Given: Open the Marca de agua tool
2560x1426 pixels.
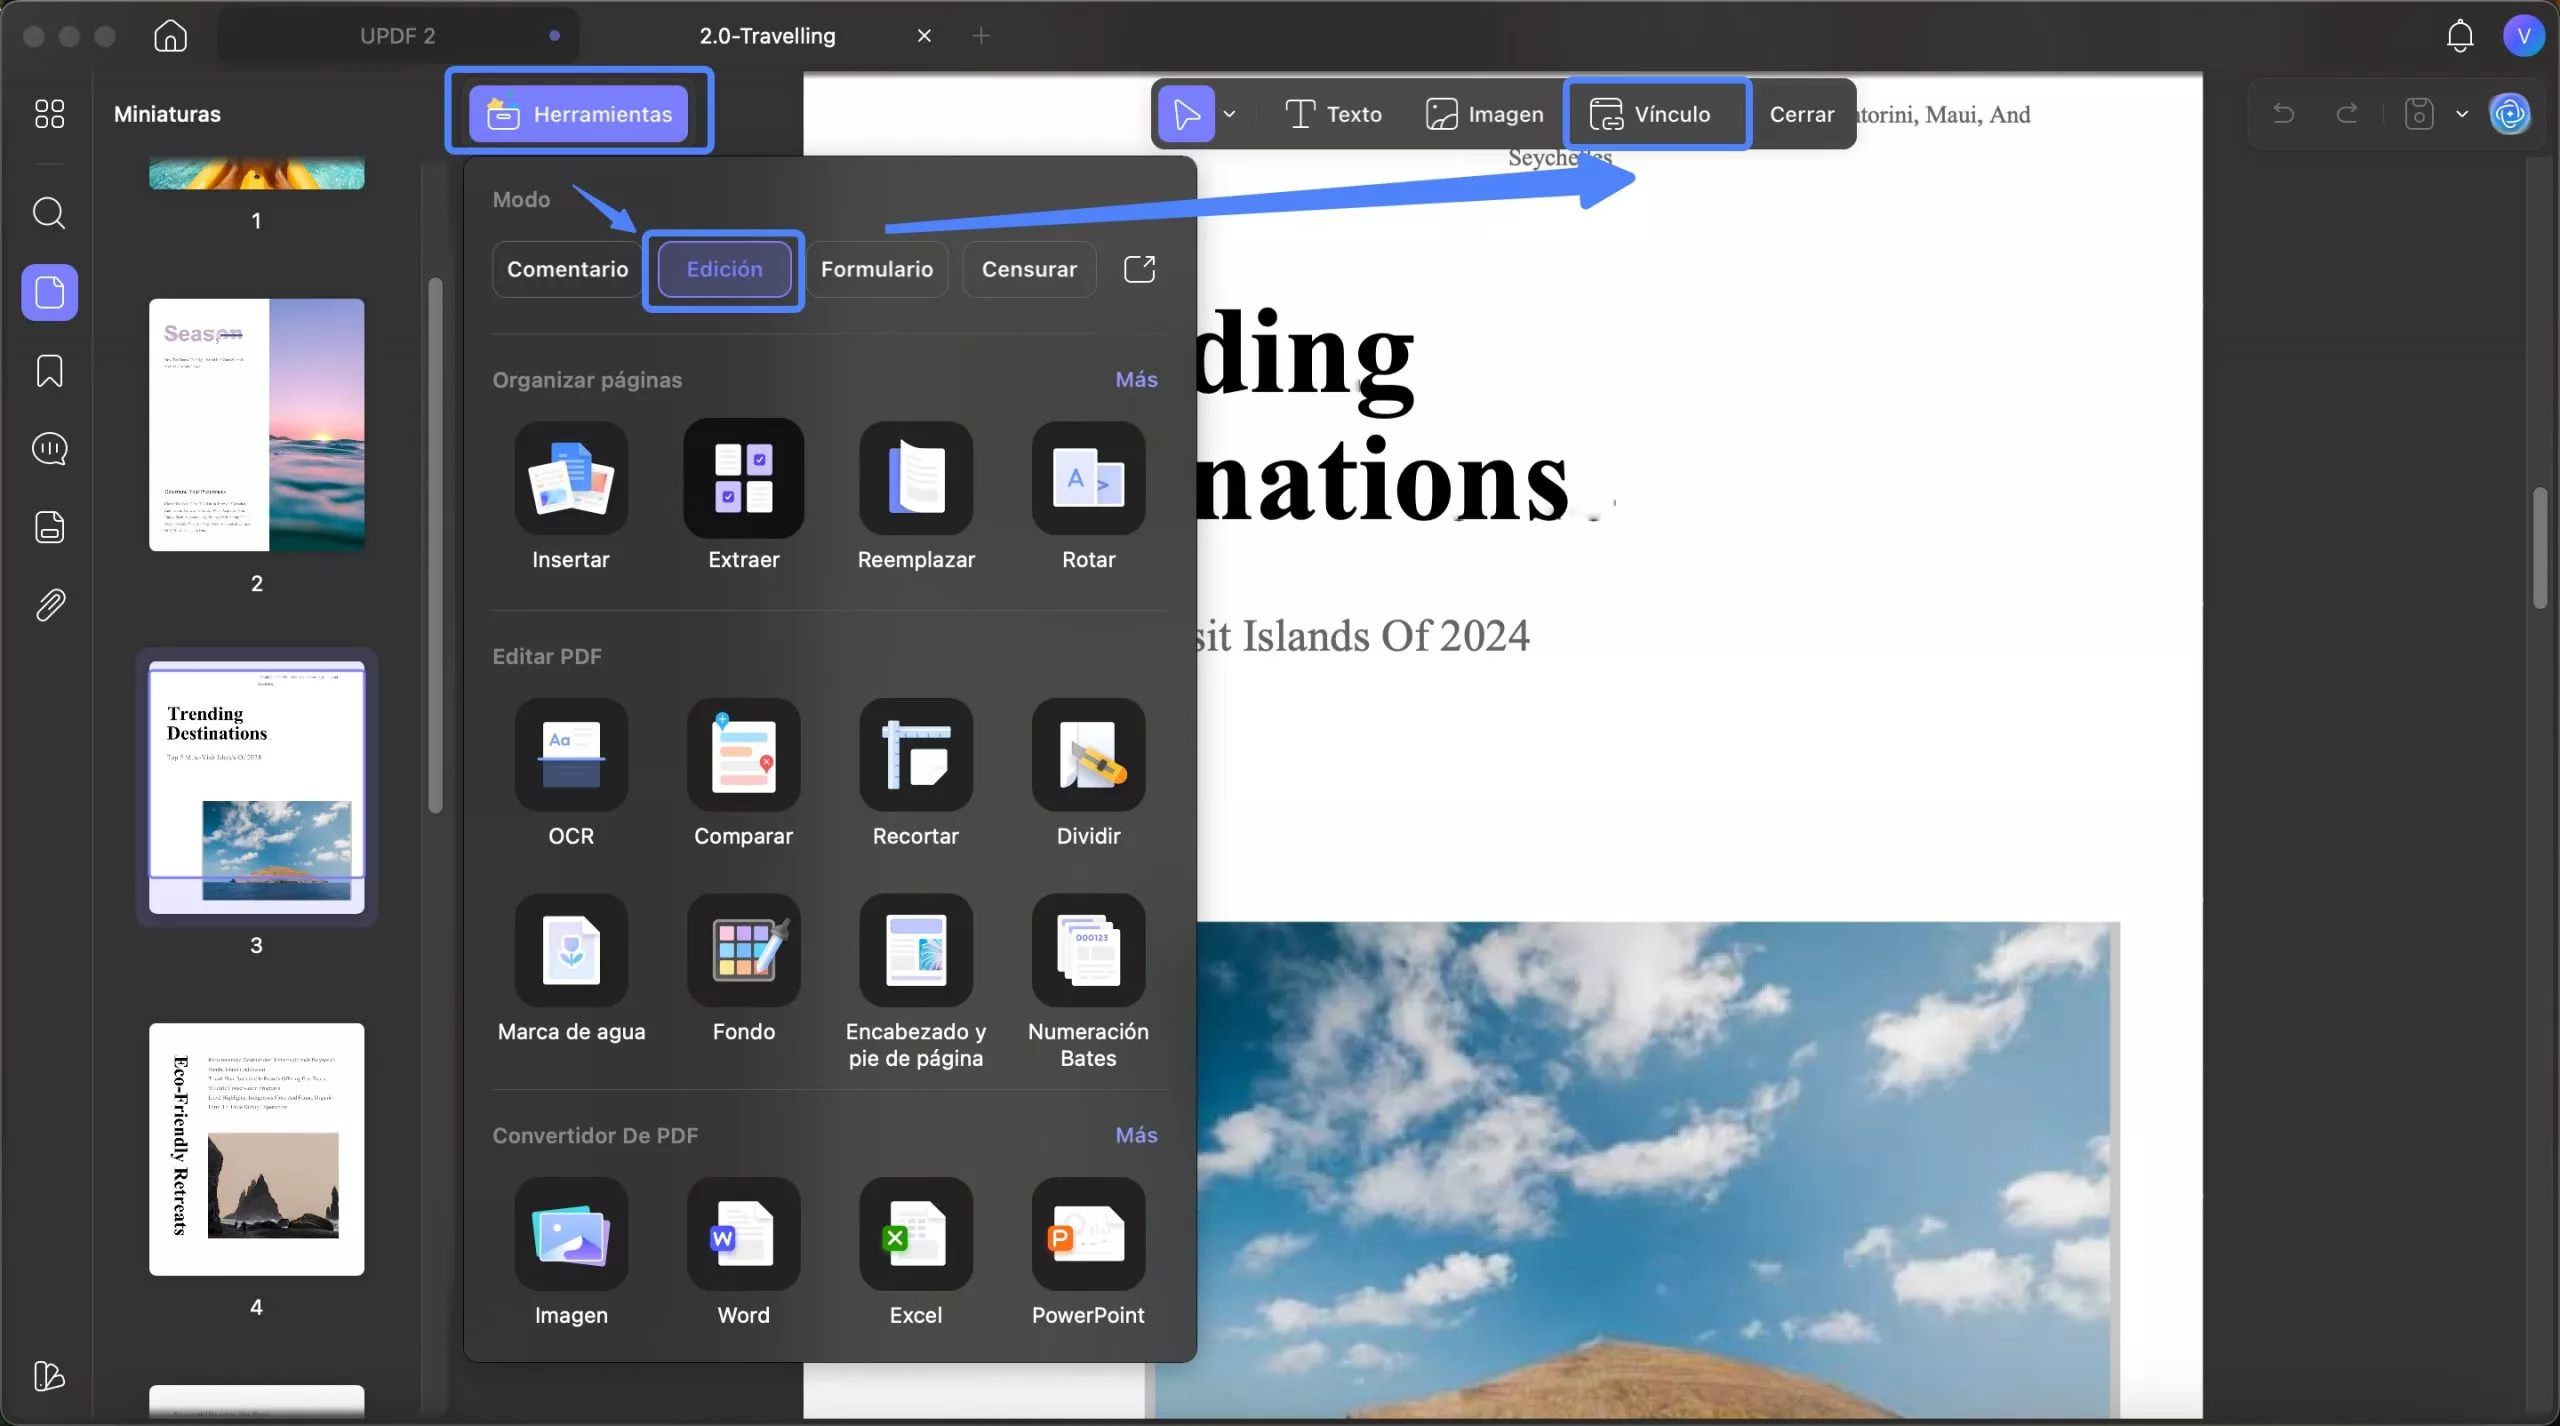Looking at the screenshot, I should tap(571, 969).
